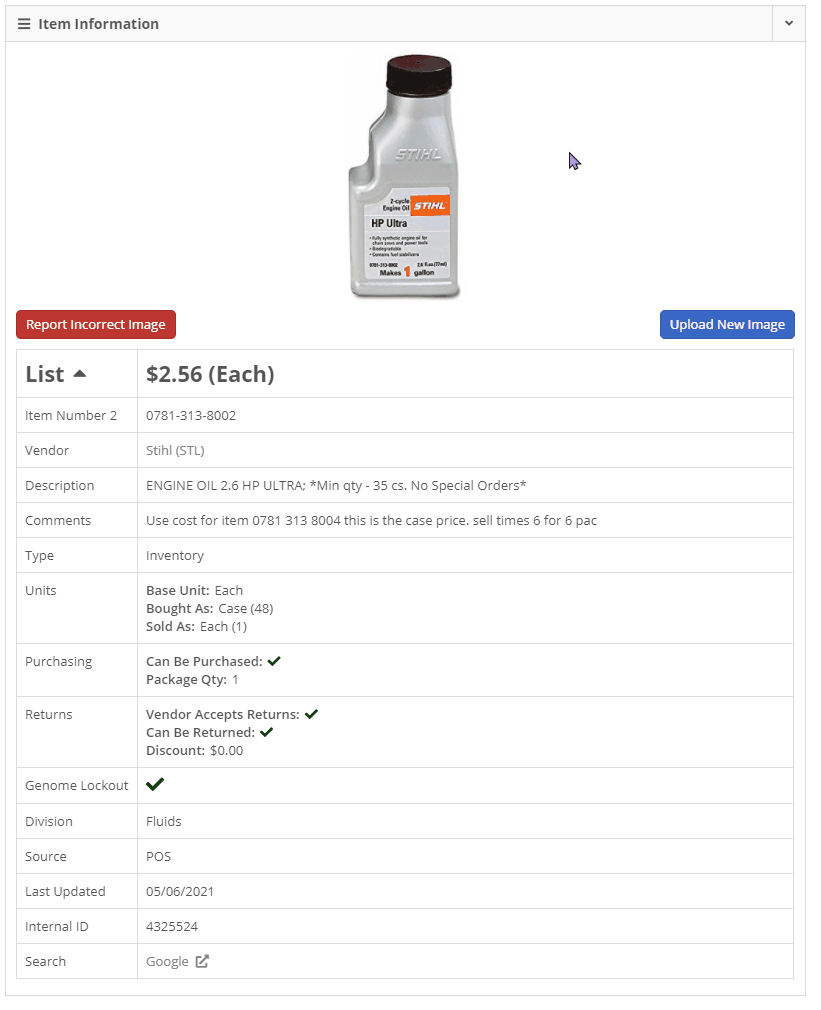Click the Last Updated row label

pyautogui.click(x=65, y=891)
